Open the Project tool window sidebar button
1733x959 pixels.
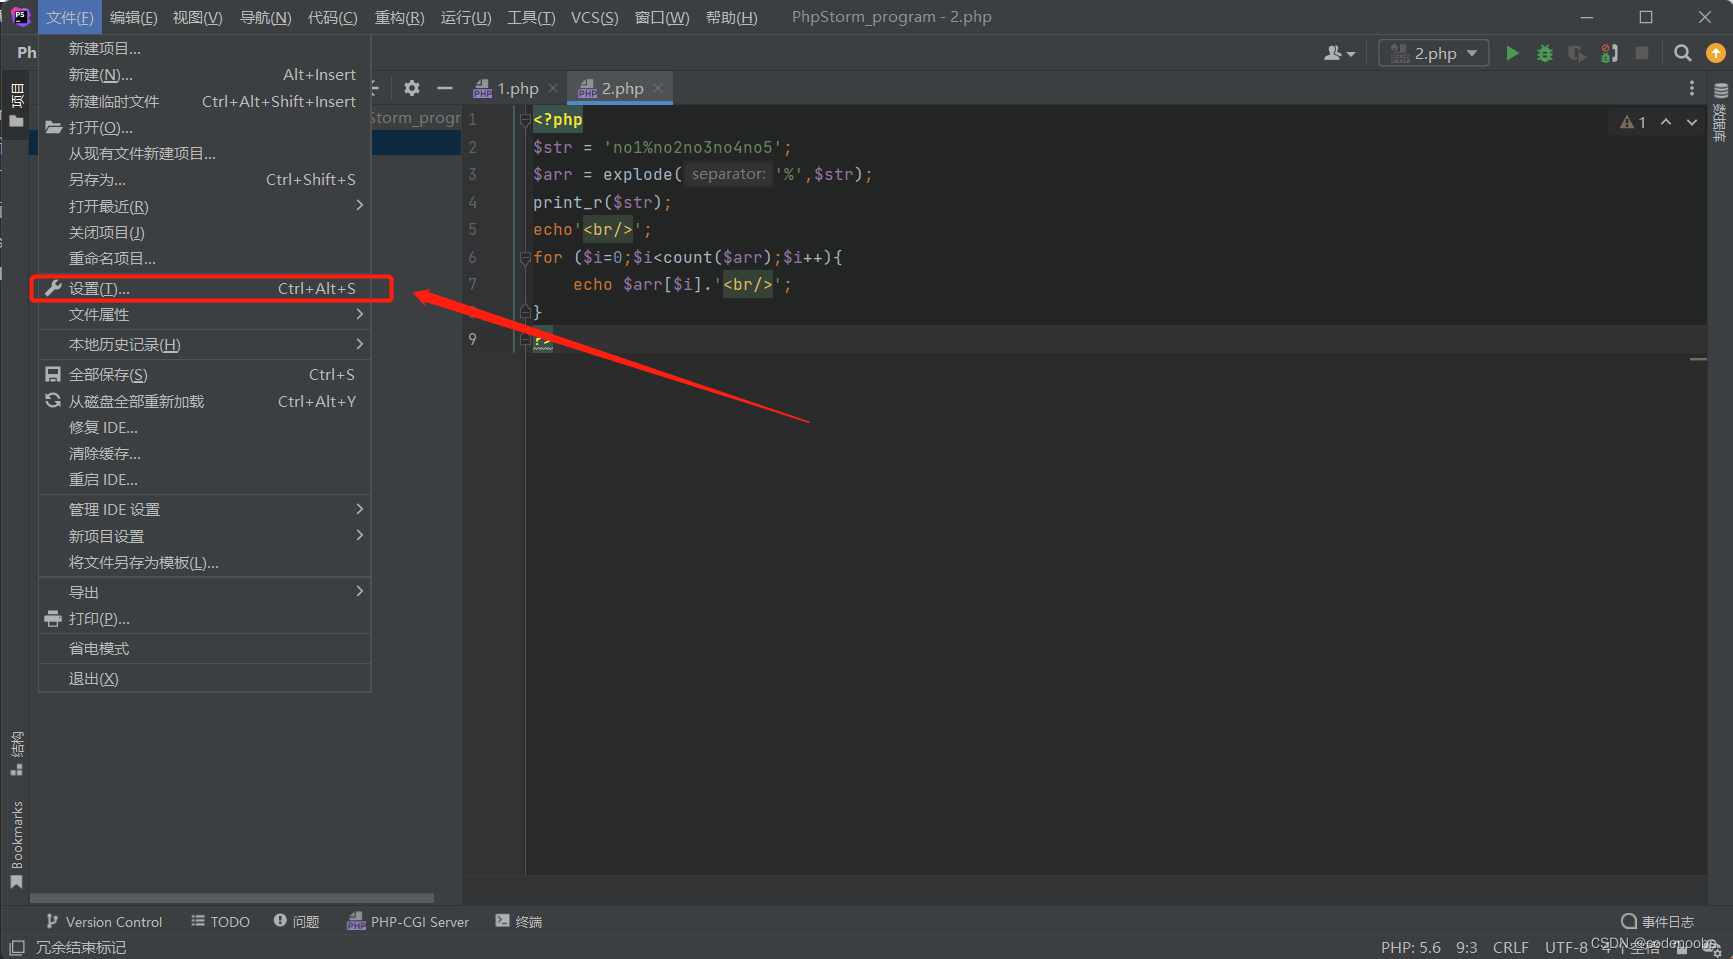point(16,106)
